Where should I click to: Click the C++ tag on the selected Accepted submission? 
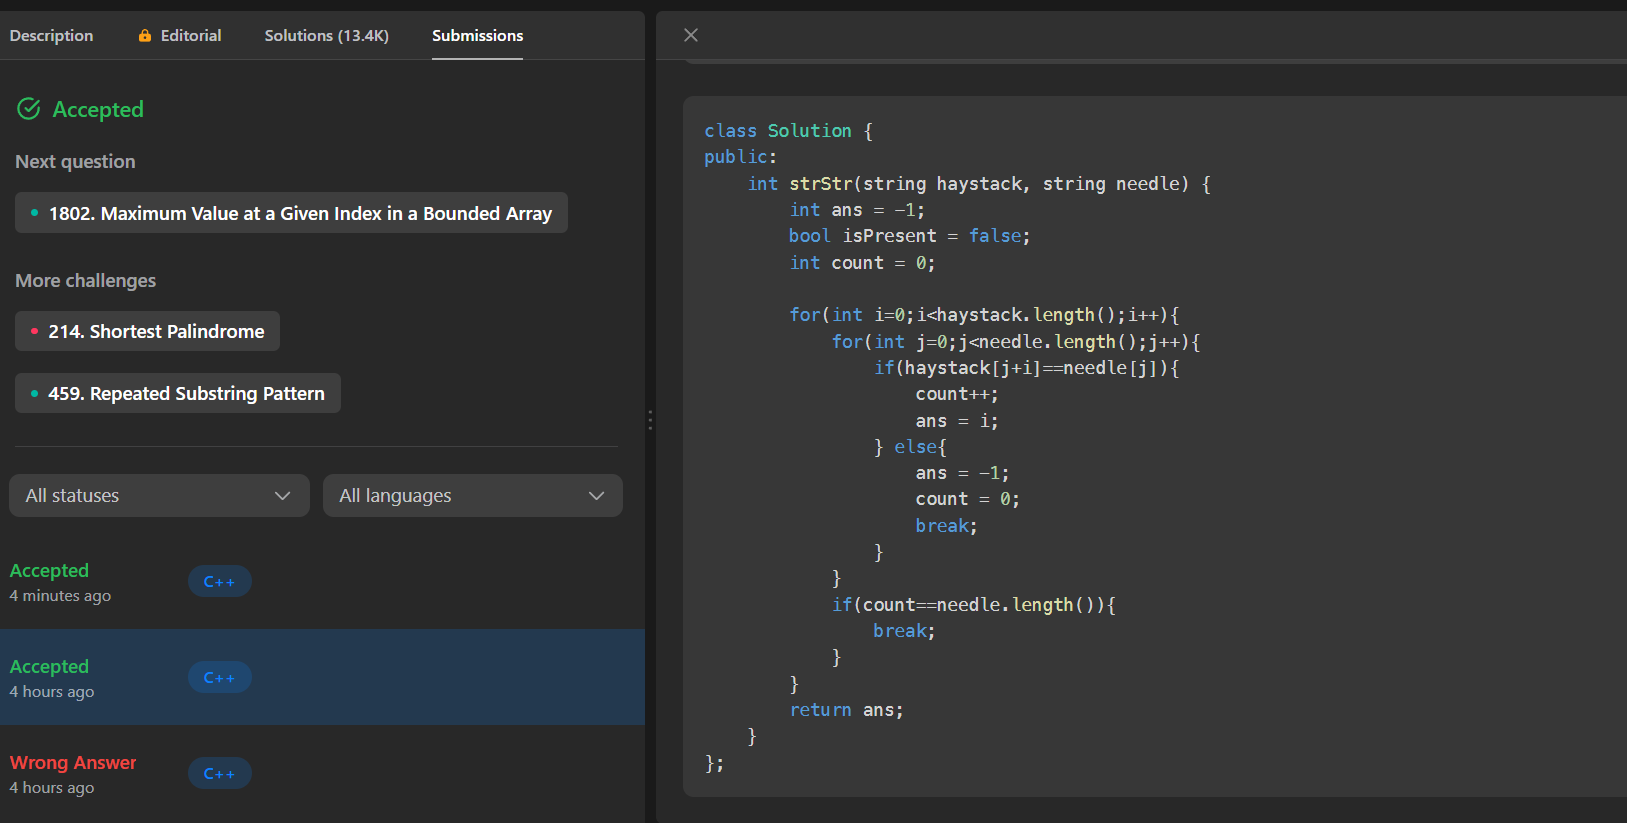click(219, 678)
